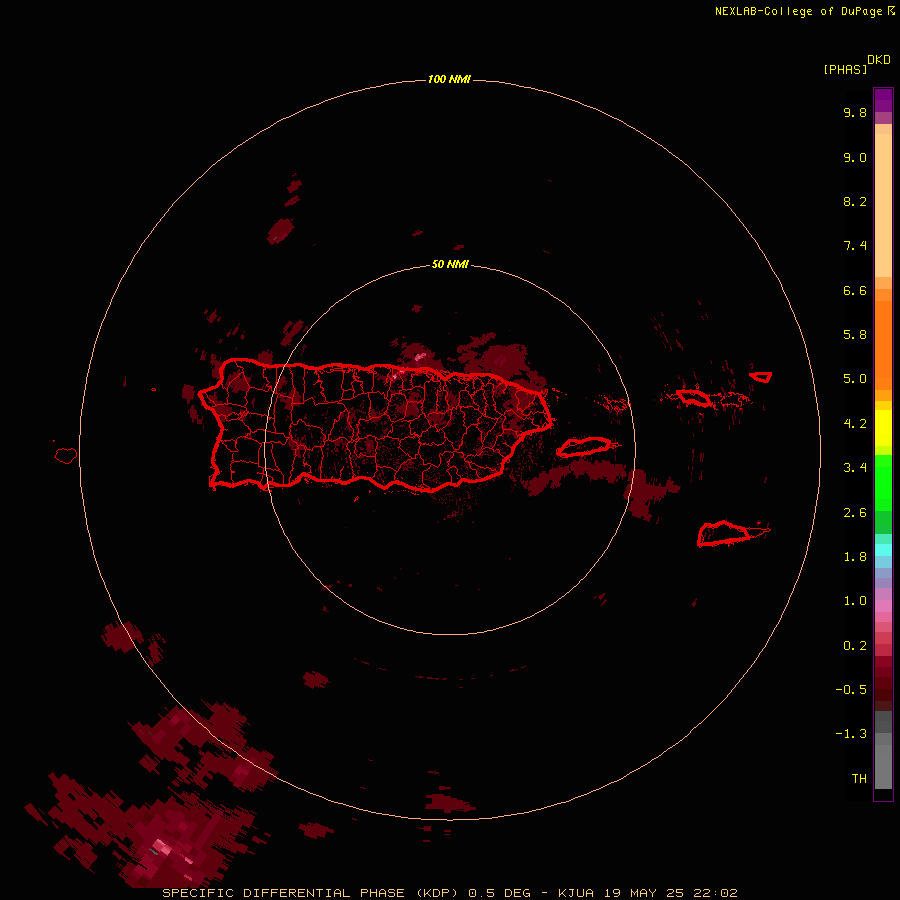
Task: Click the cyan segment of the color bar
Action: (883, 550)
